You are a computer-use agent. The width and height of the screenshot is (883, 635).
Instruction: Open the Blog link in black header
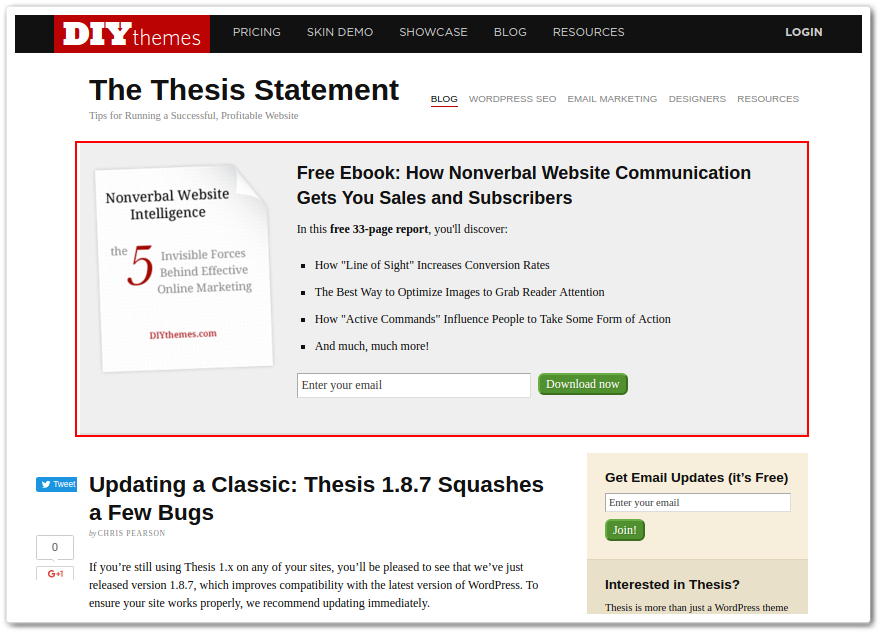point(510,32)
